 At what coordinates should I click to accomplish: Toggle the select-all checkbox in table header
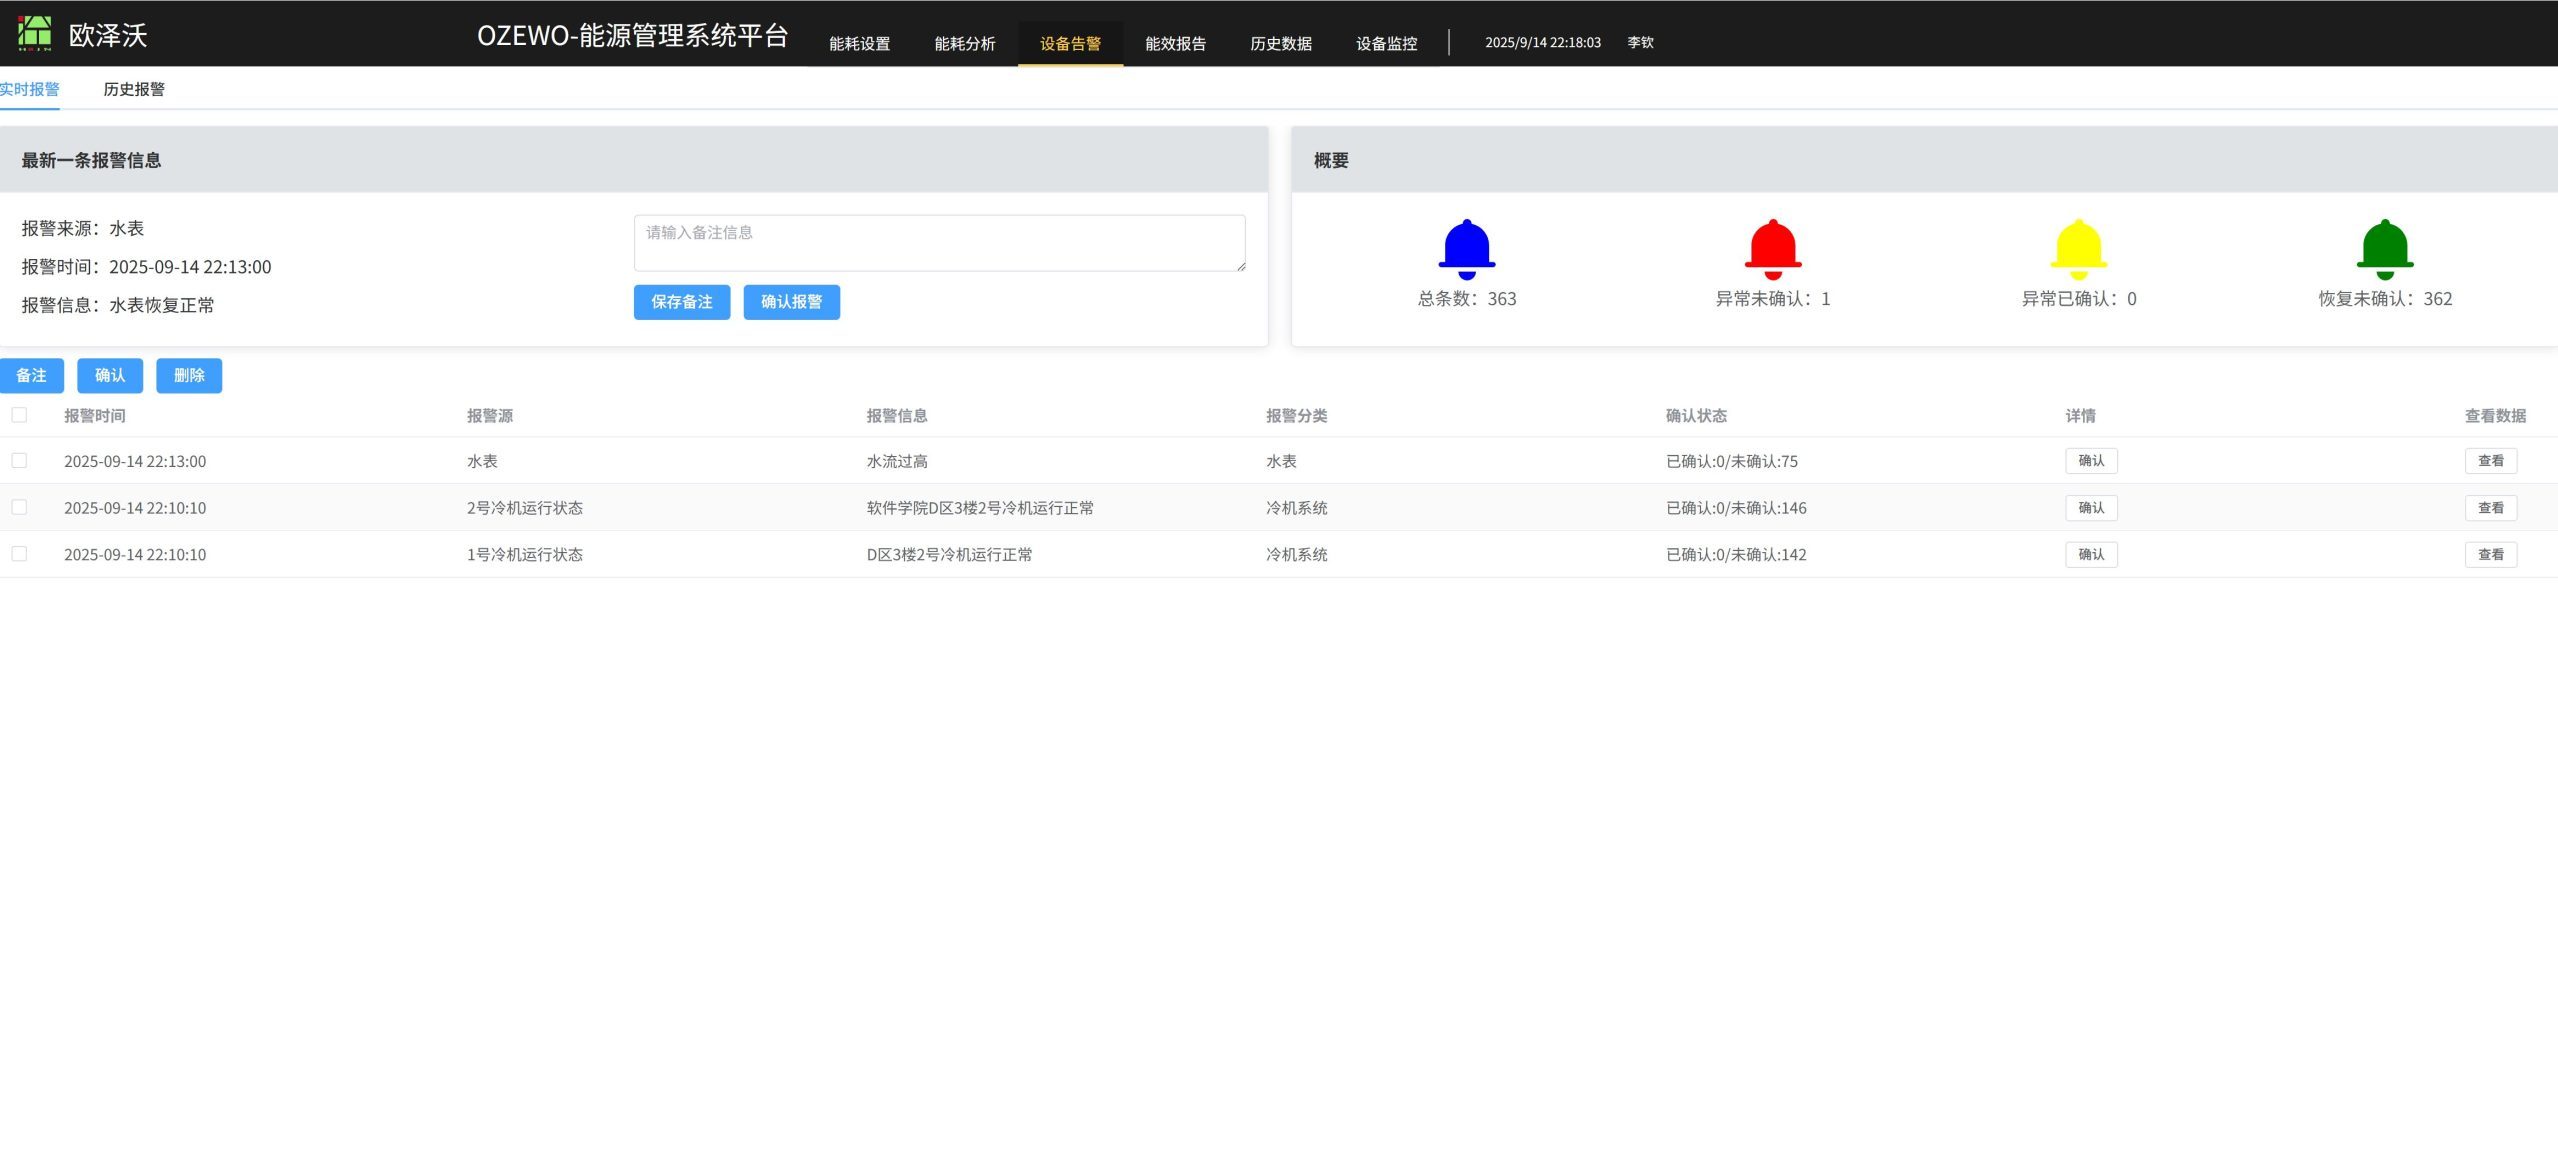[19, 415]
